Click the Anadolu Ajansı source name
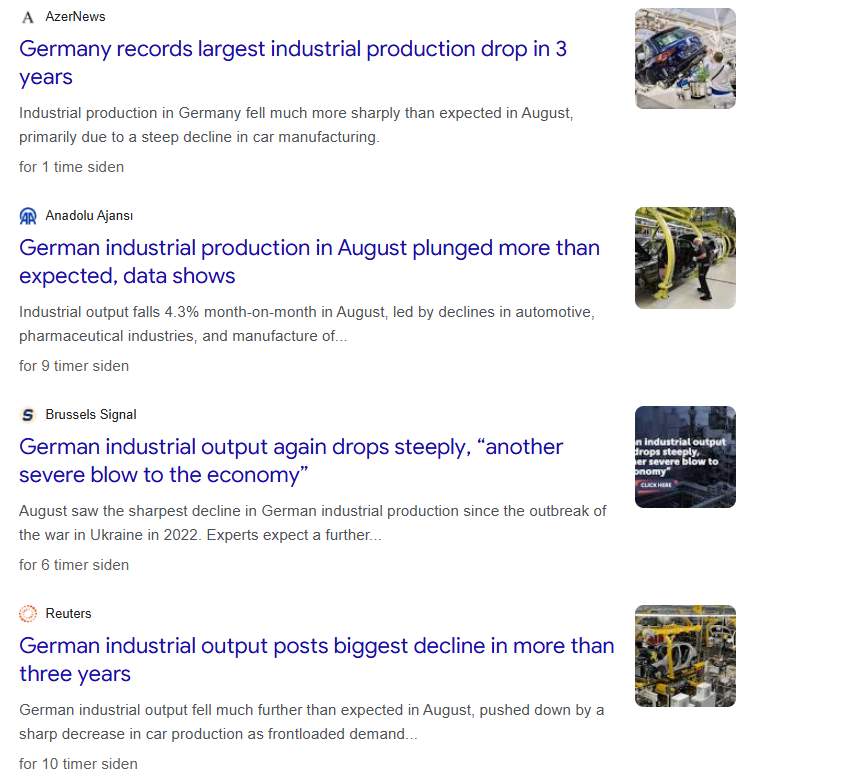The height and width of the screenshot is (771, 853). click(x=89, y=216)
